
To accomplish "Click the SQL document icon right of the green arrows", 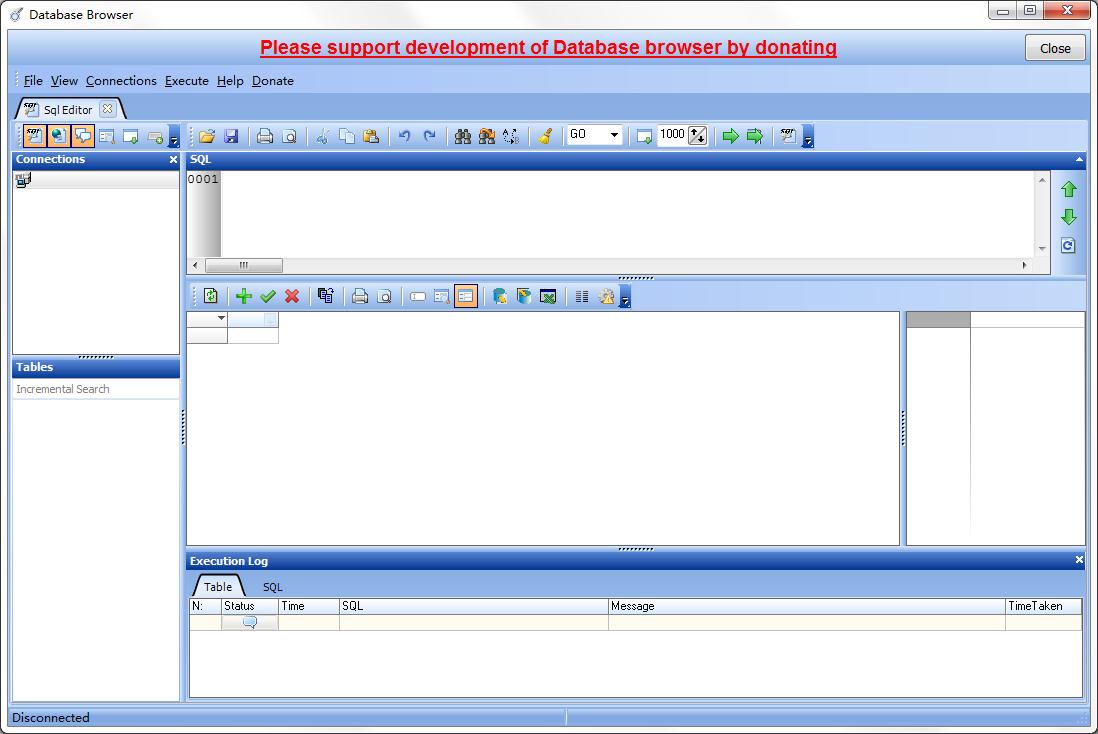I will (x=788, y=136).
